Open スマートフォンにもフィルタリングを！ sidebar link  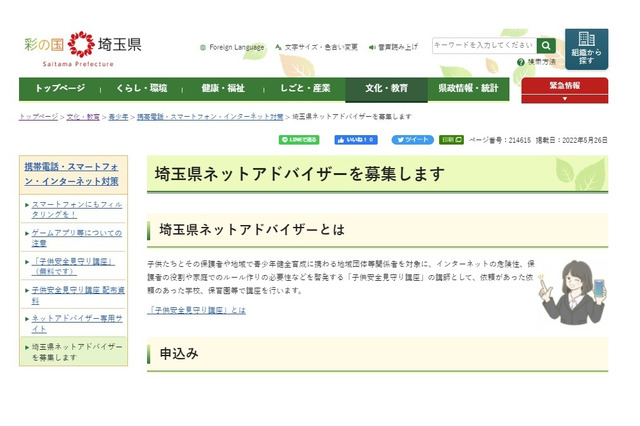tap(77, 209)
